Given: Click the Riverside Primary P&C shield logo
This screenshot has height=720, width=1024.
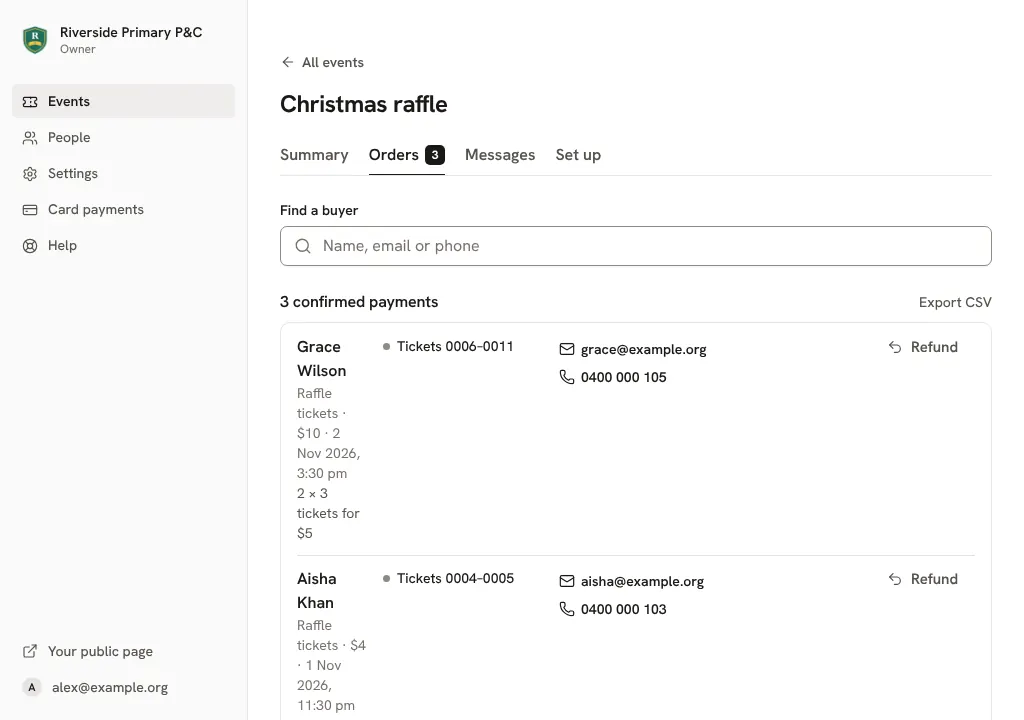Looking at the screenshot, I should pyautogui.click(x=35, y=40).
